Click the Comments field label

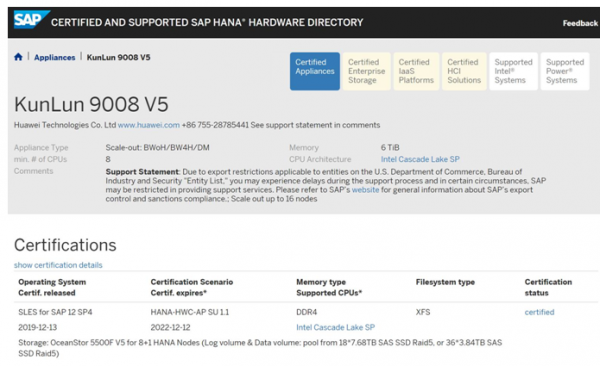pyautogui.click(x=33, y=171)
